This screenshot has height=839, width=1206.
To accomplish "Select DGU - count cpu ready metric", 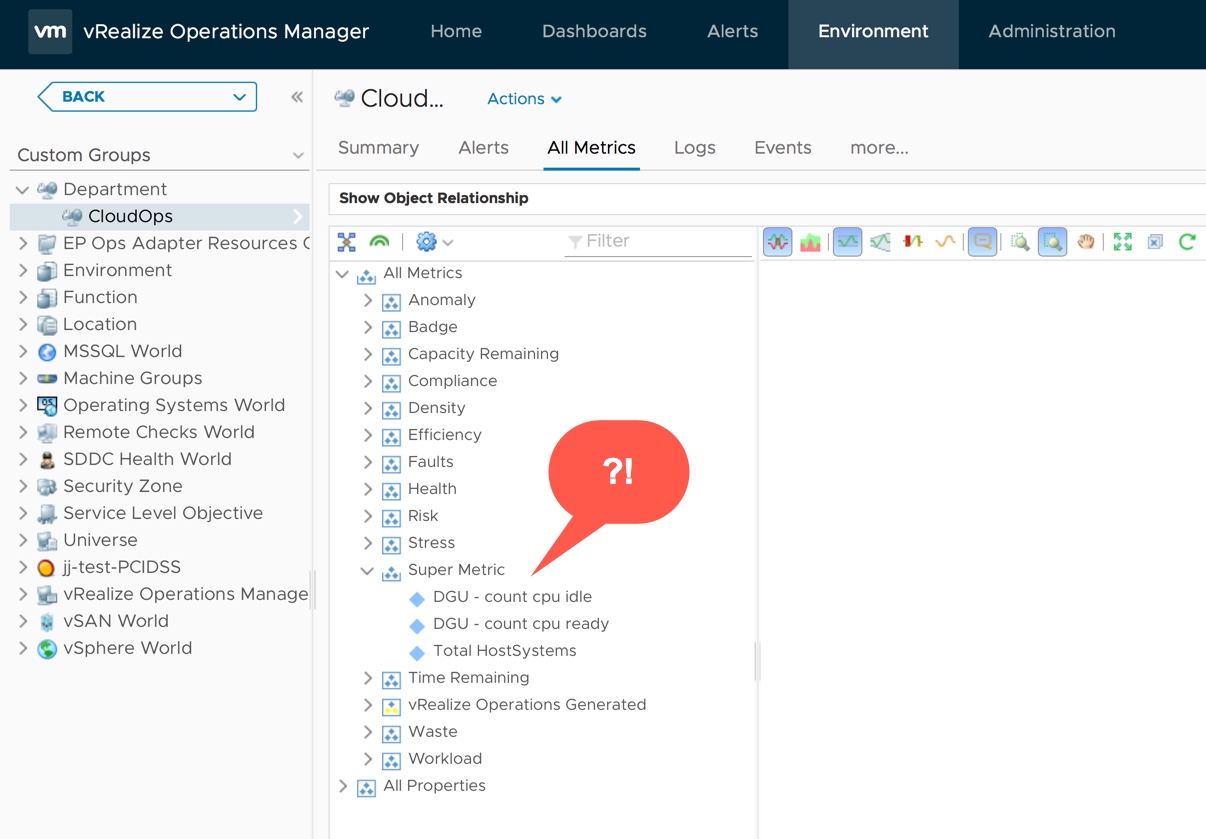I will pyautogui.click(x=521, y=624).
